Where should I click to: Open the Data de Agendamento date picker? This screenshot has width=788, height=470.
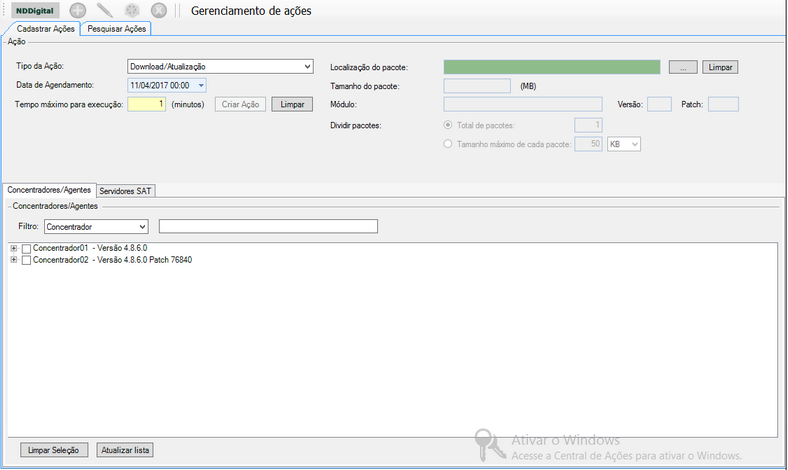tap(166, 85)
